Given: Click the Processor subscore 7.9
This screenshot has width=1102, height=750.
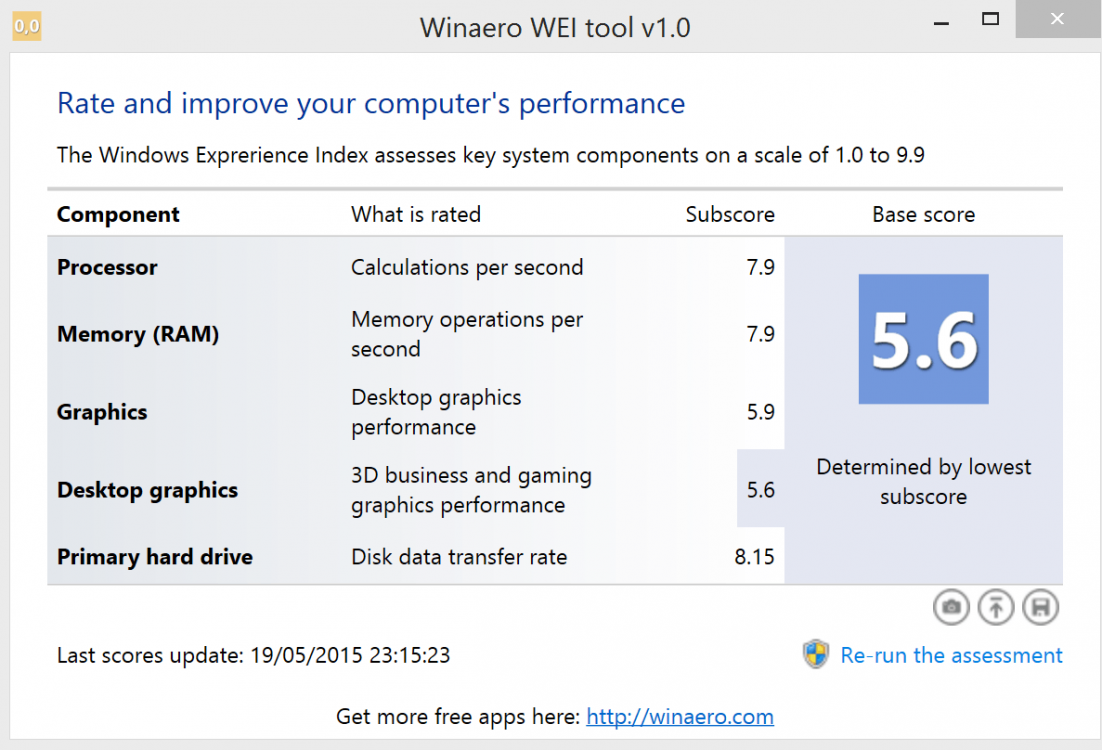Looking at the screenshot, I should point(760,267).
